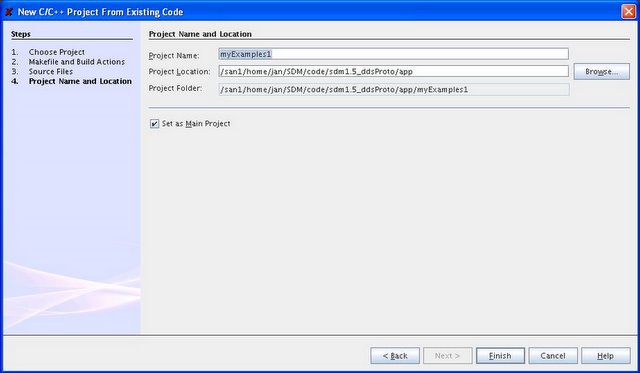
Task: Go to previous step with Back button
Action: [395, 356]
